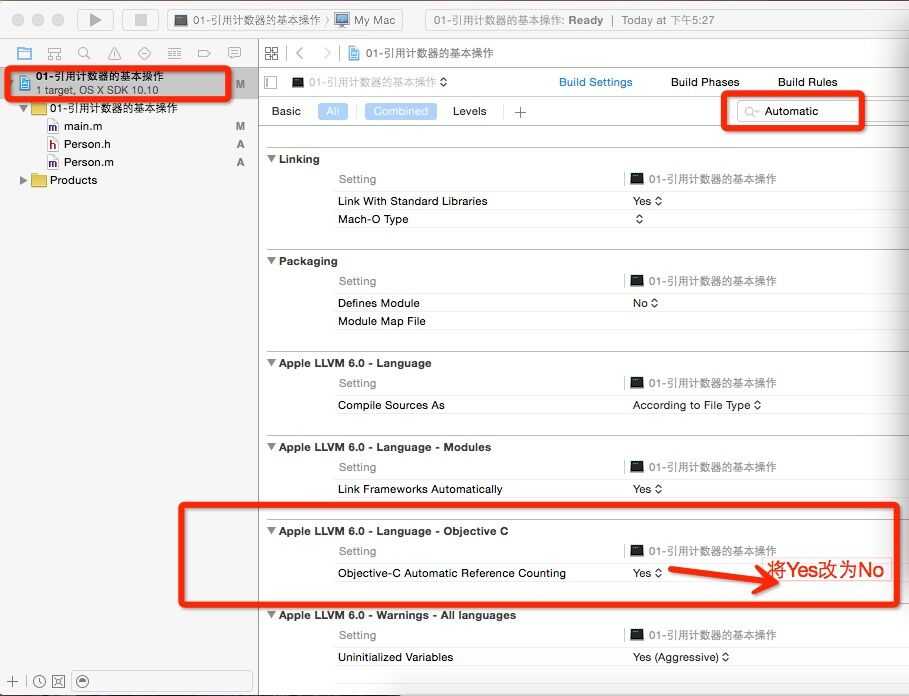This screenshot has height=696, width=909.
Task: Choose scheme in toolbar selector
Action: (x=248, y=20)
